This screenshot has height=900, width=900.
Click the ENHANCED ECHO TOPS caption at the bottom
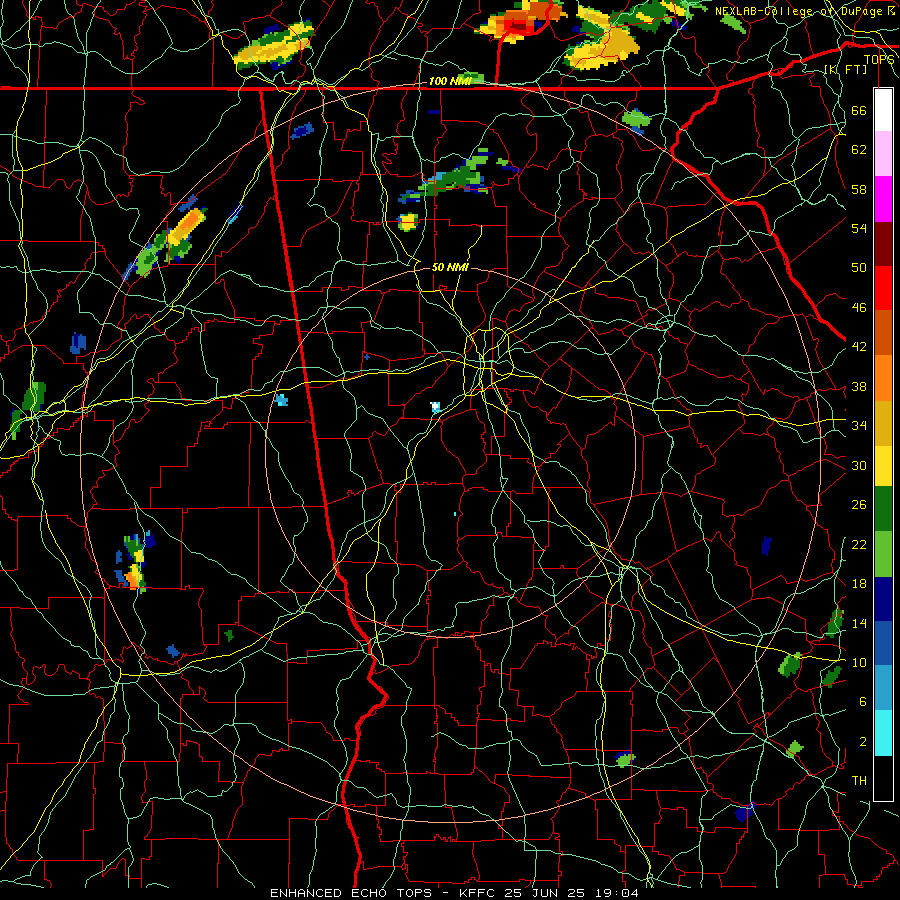coord(351,893)
